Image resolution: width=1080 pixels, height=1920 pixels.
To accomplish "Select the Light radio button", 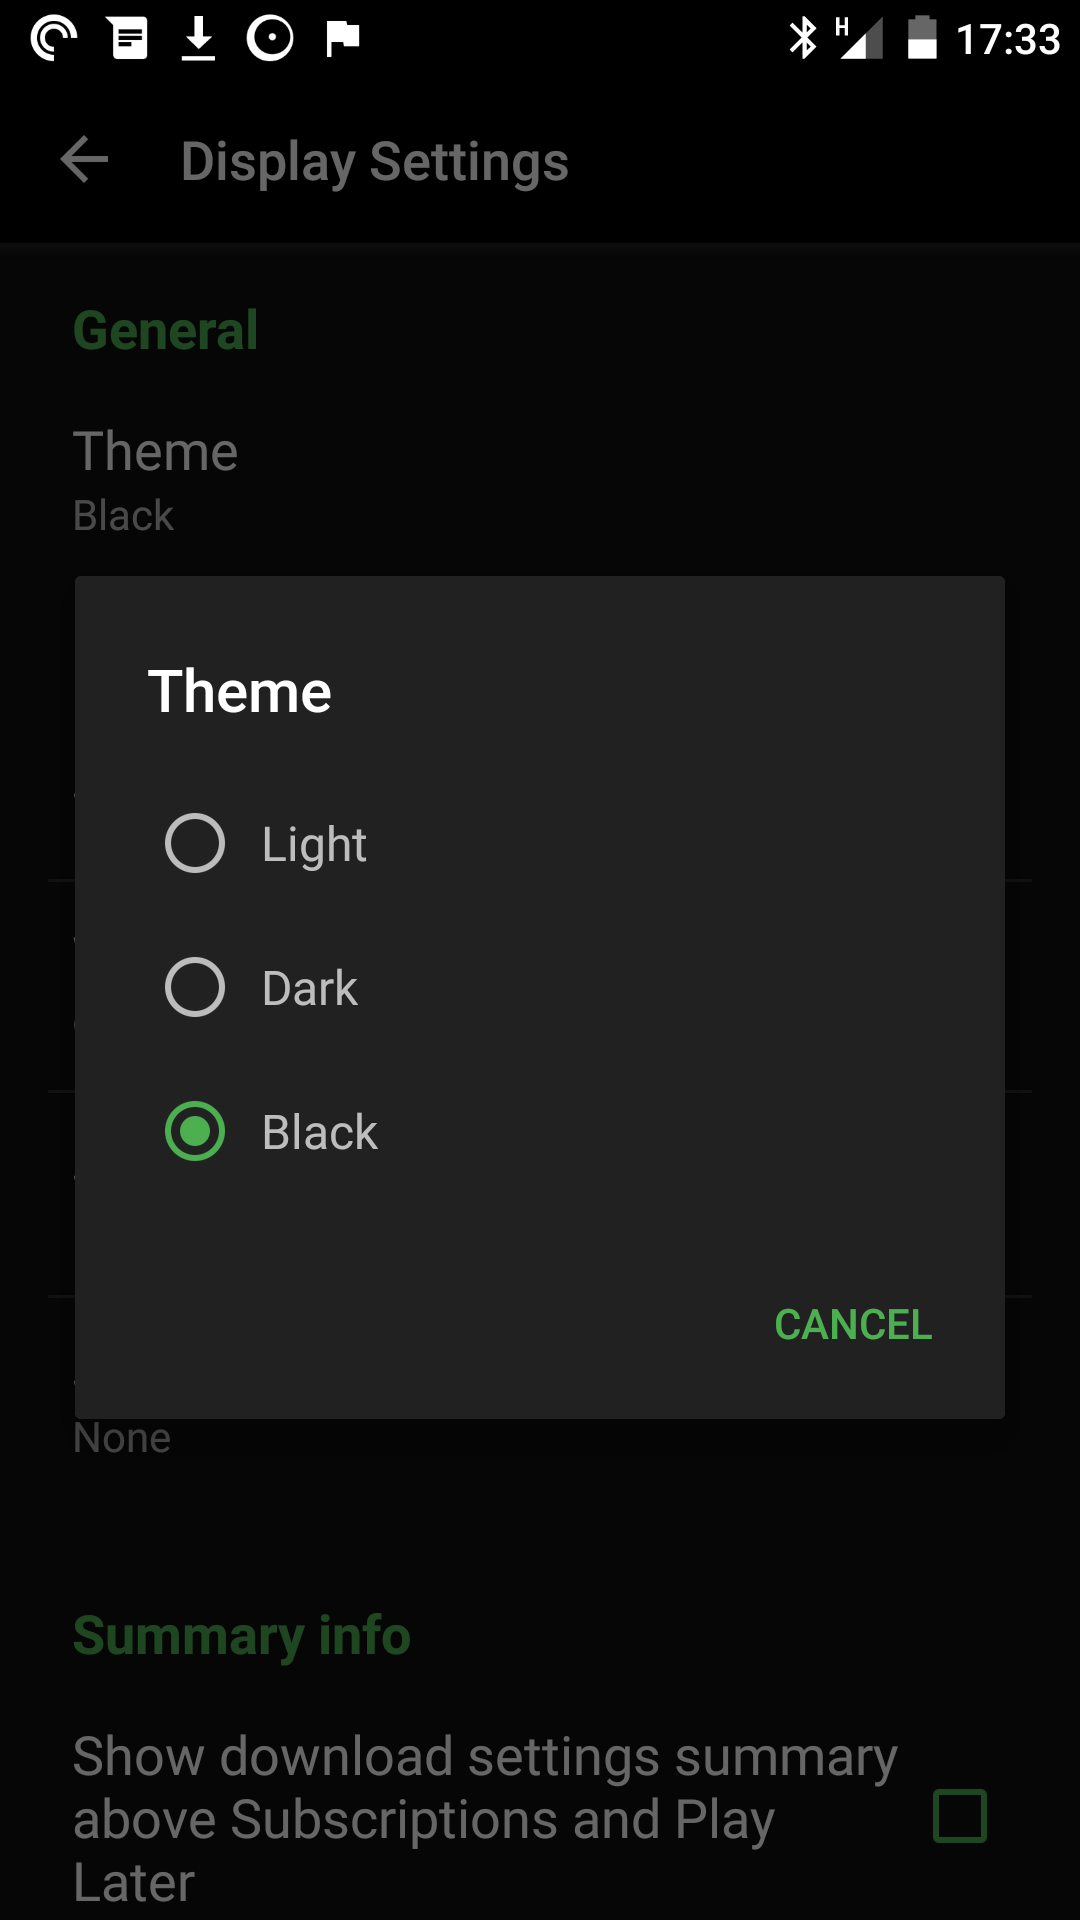I will point(195,843).
